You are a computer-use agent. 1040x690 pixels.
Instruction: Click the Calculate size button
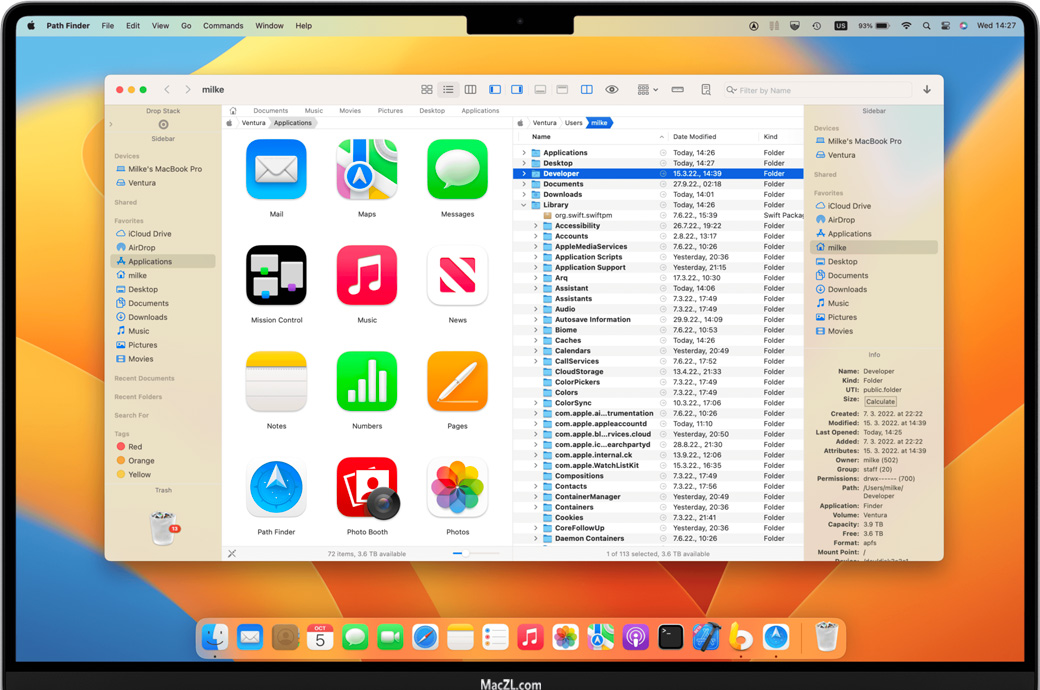[880, 401]
